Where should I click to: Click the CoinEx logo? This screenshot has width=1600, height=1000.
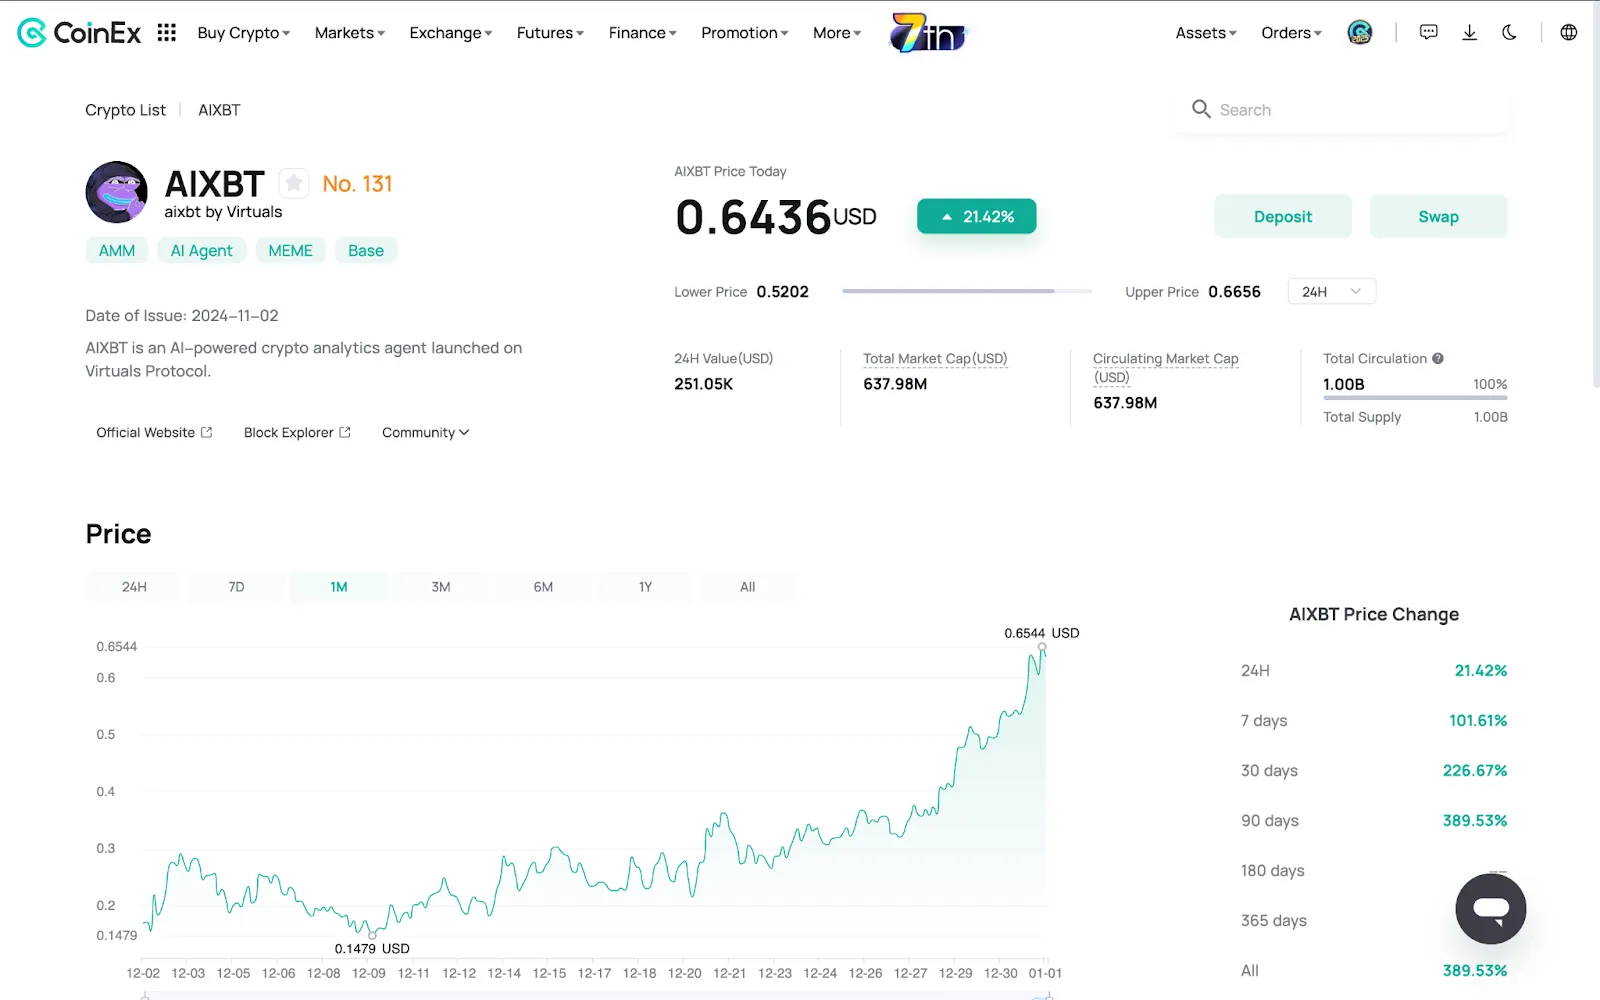pos(79,33)
